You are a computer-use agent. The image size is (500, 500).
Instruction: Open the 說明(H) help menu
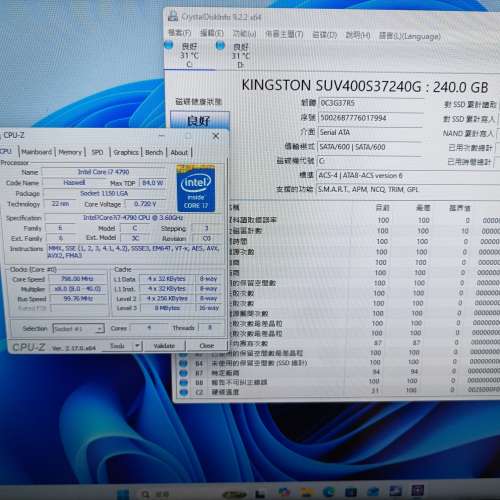(358, 35)
